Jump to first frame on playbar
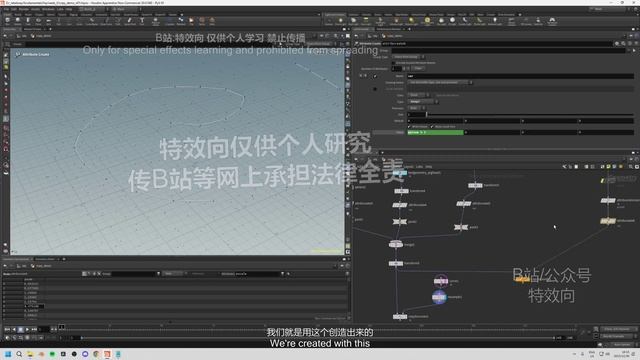Screen dimensions: 640x360 pos(7,329)
